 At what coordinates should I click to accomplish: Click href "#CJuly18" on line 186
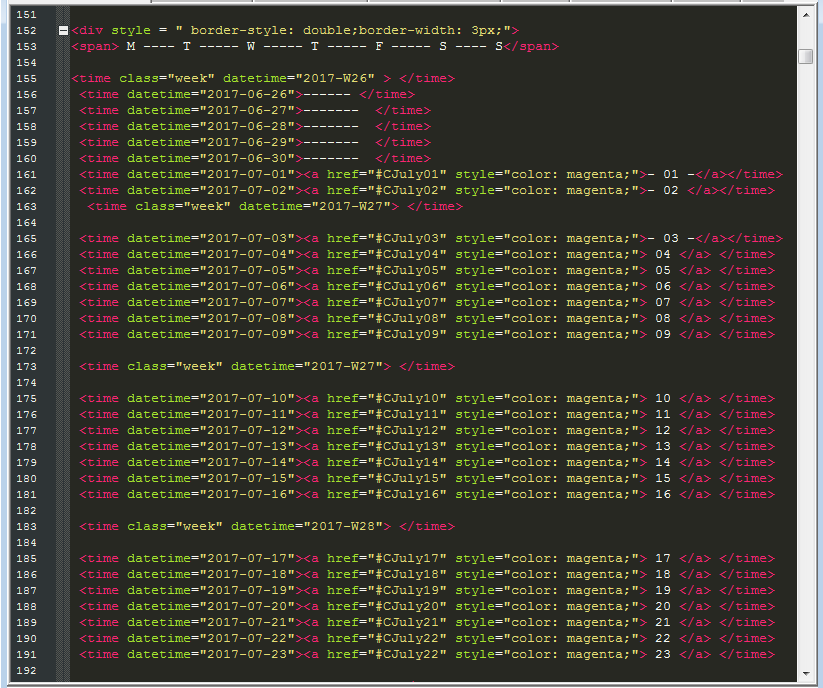click(x=407, y=575)
